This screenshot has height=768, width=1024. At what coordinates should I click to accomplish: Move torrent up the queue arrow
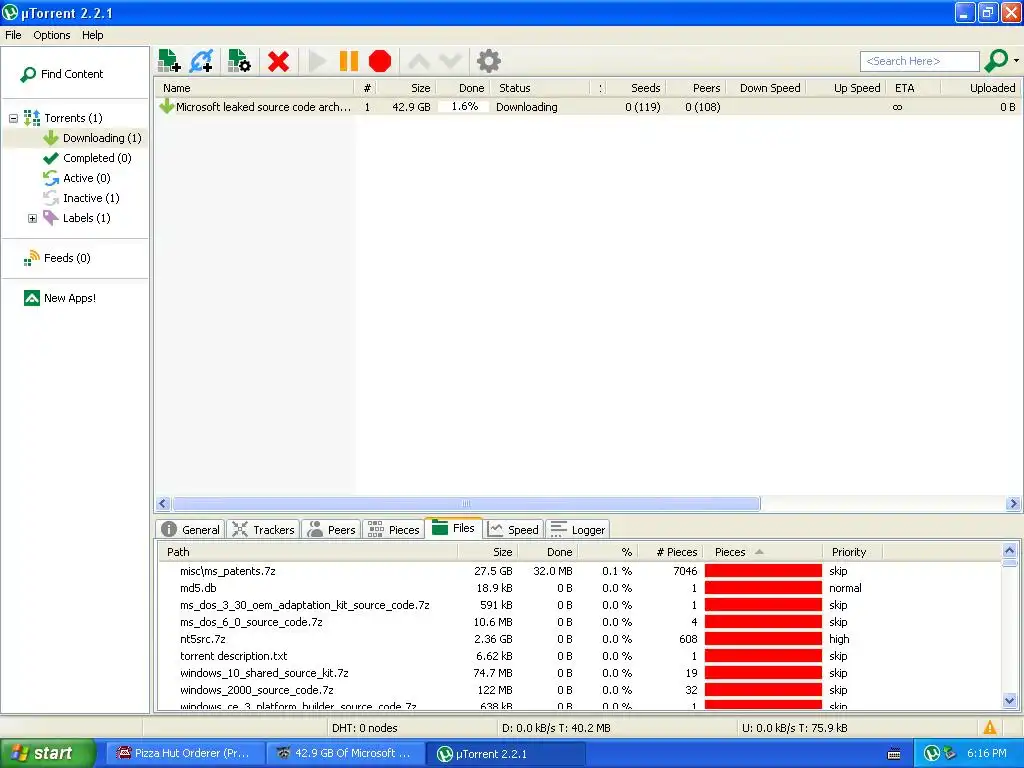pyautogui.click(x=419, y=61)
